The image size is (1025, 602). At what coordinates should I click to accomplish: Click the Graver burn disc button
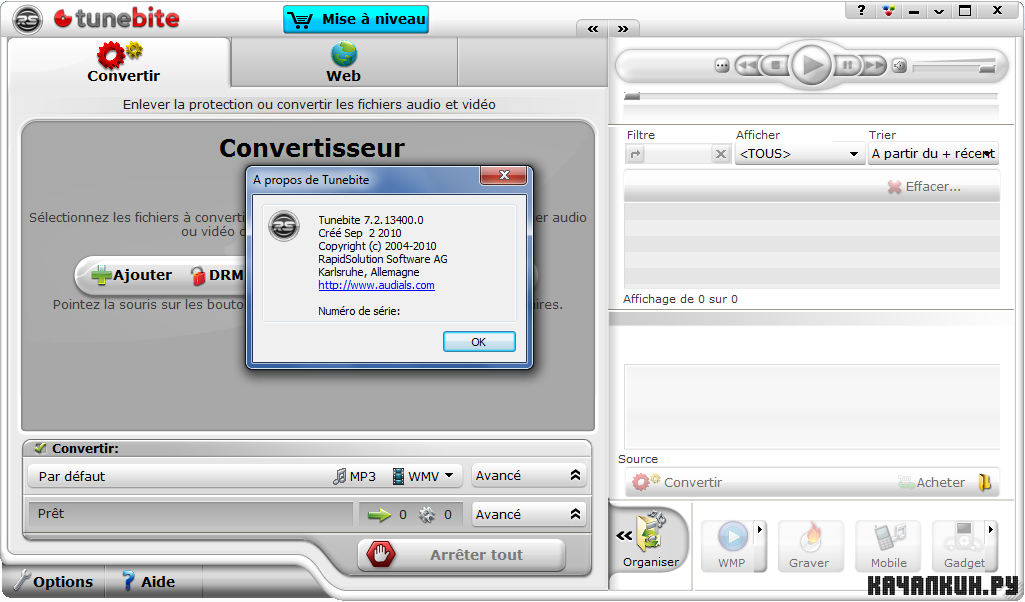(x=809, y=546)
